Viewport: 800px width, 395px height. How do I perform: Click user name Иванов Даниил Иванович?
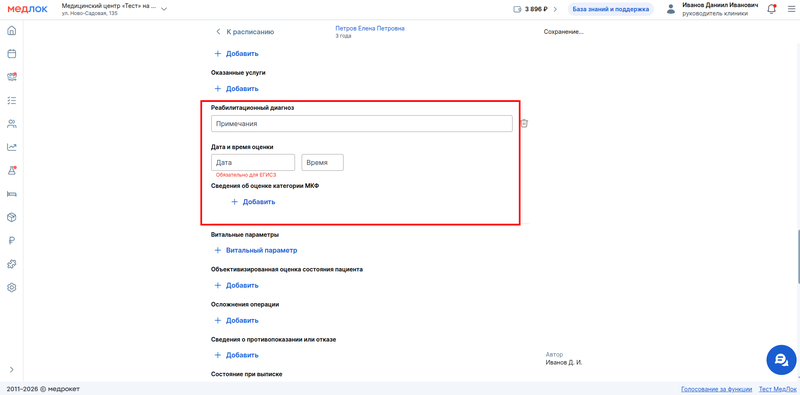coord(720,5)
